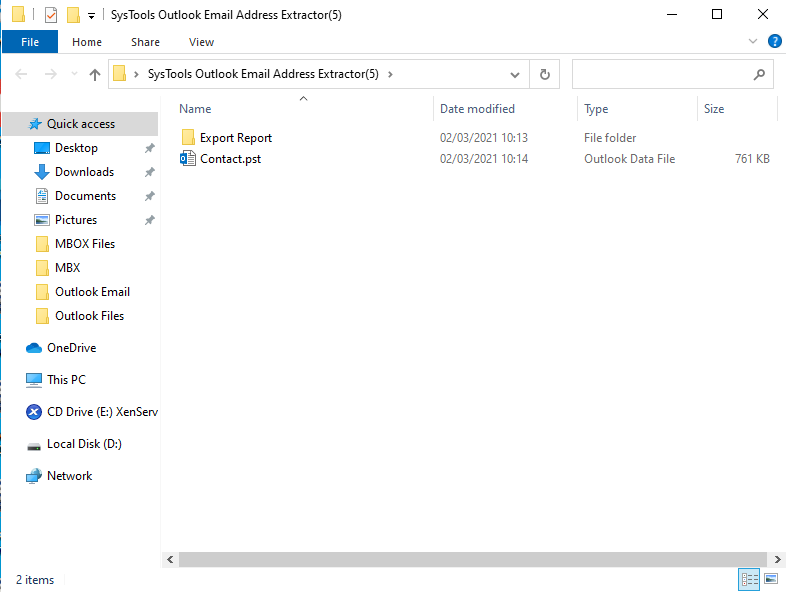This screenshot has height=592, width=787.
Task: Click the left arrow of horizontal scrollbar
Action: [x=170, y=560]
